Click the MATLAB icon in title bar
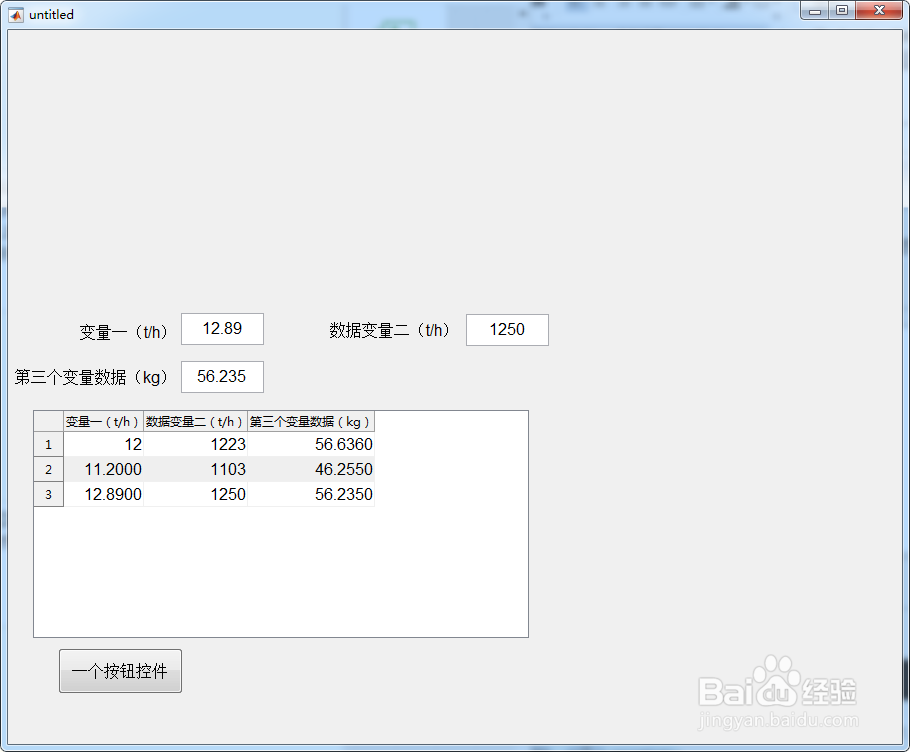This screenshot has width=910, height=752. click(16, 15)
